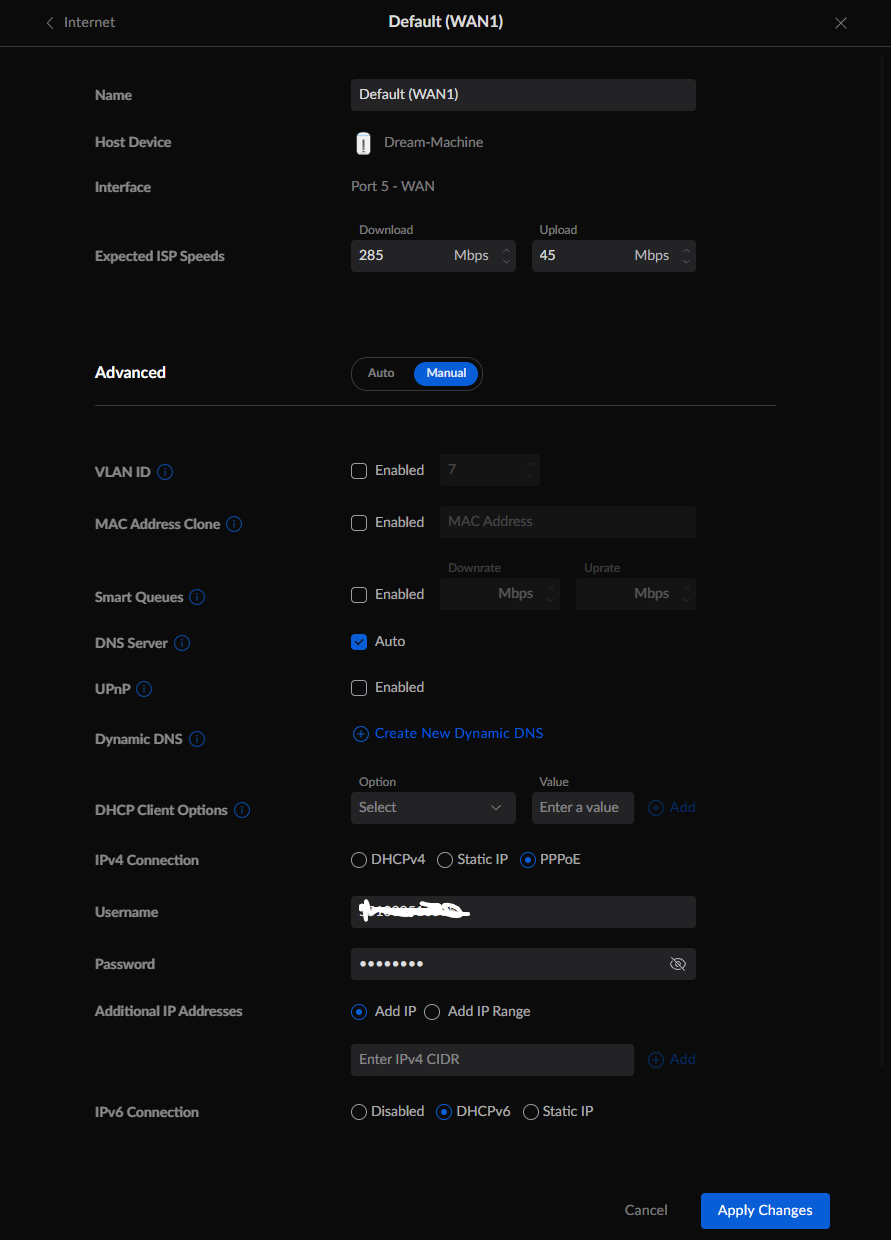Click the Port 5 - WAN interface text
Viewport: 891px width, 1240px height.
coord(393,186)
